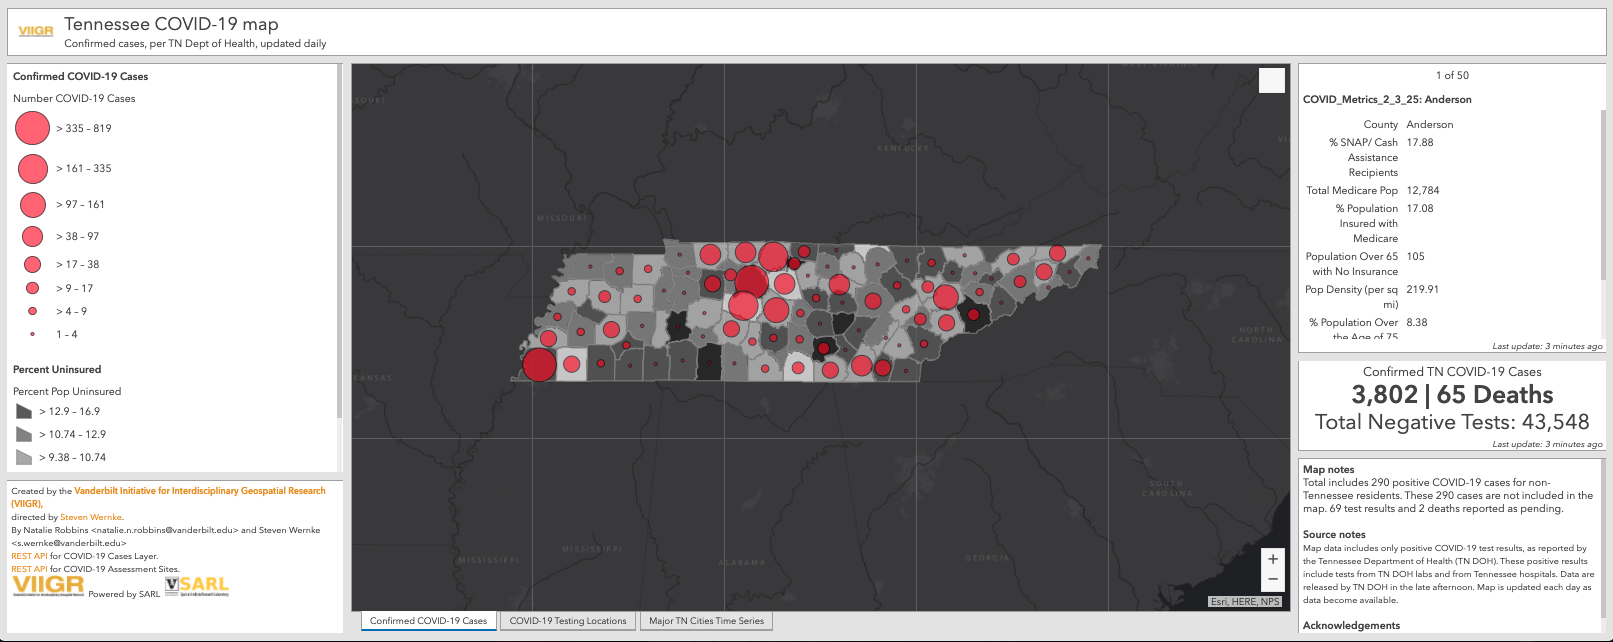
Task: Click the > 12.9 - 16.9 uninsured legend swatch
Action: pos(24,411)
